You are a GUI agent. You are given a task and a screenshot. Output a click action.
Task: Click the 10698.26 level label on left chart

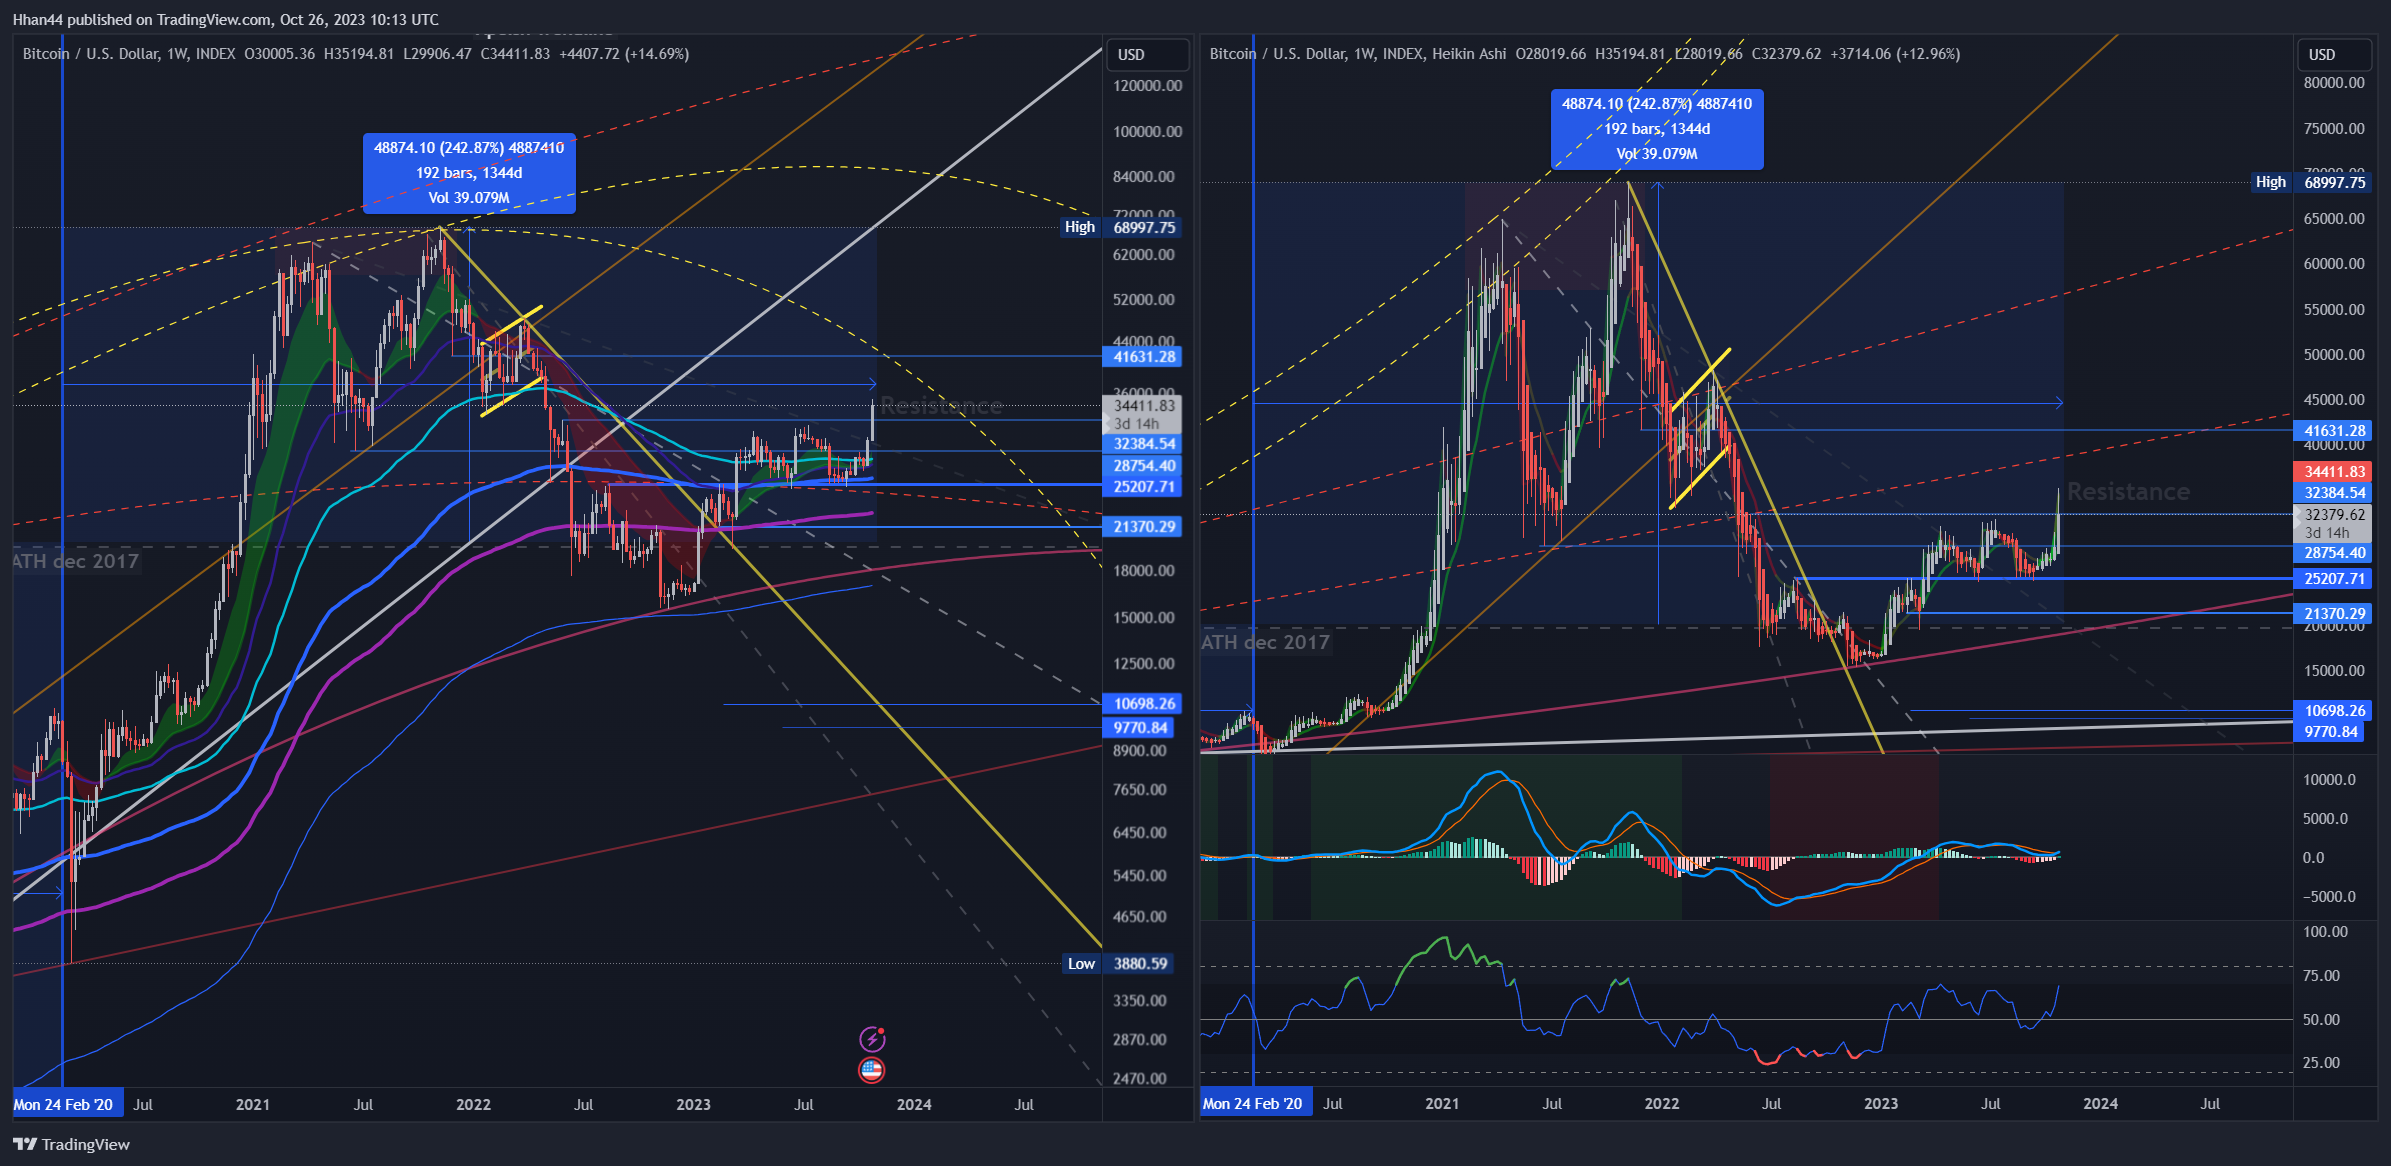(1143, 704)
